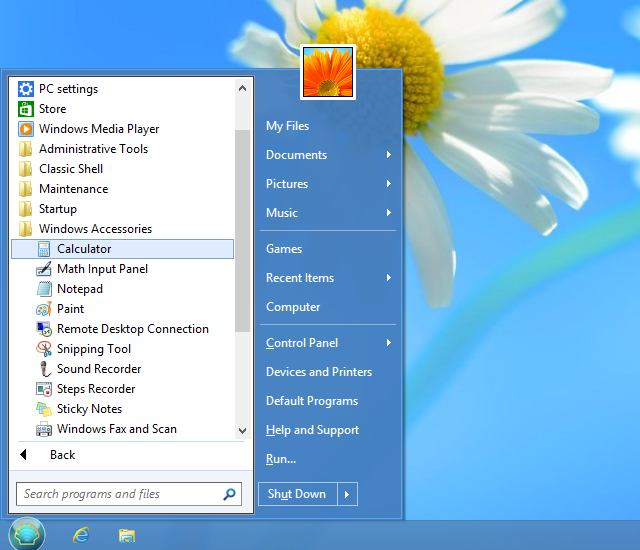Screen dimensions: 640x550
Task: Click the File Explorer taskbar icon
Action: 127,535
